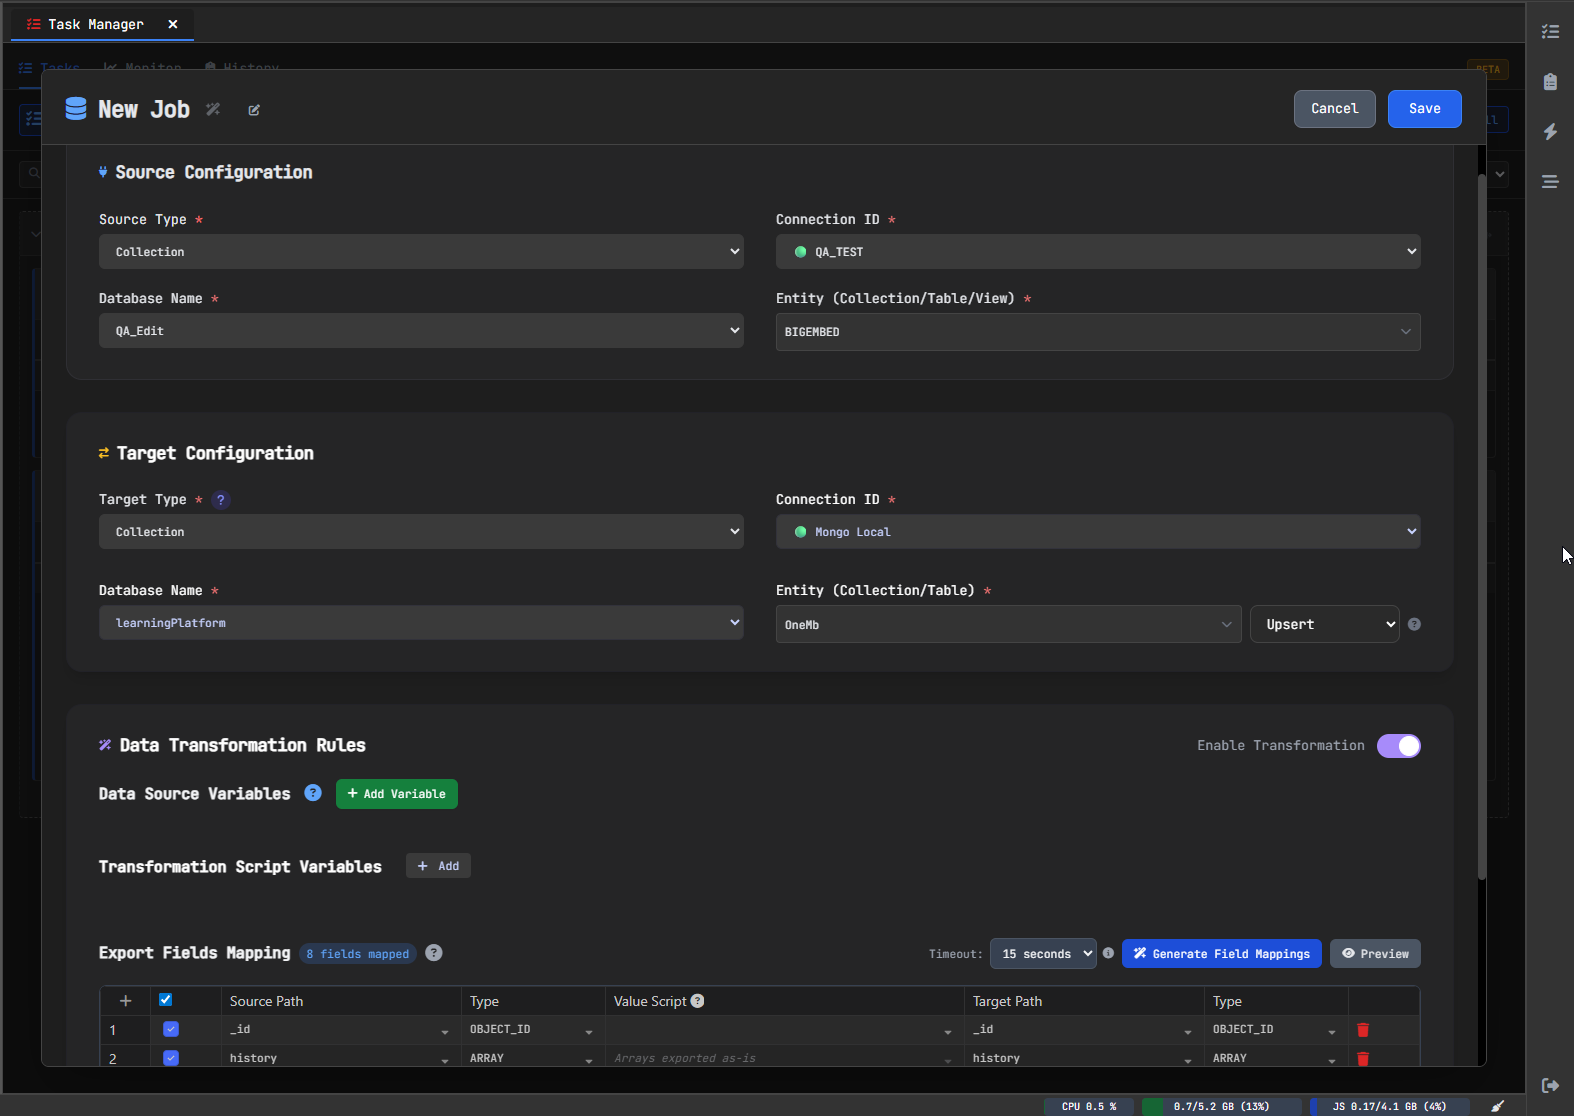Toggle select-all checkbox in mapping header
Viewport: 1574px width, 1116px height.
coord(166,1000)
